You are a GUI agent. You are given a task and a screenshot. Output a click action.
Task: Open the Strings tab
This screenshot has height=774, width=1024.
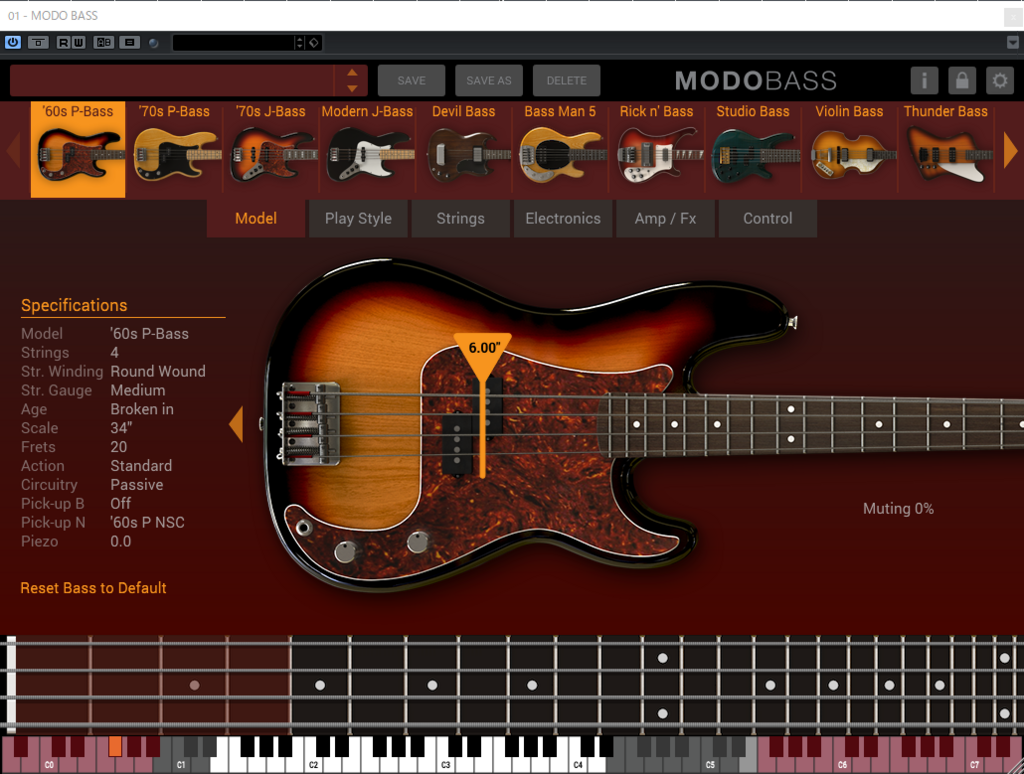point(460,219)
